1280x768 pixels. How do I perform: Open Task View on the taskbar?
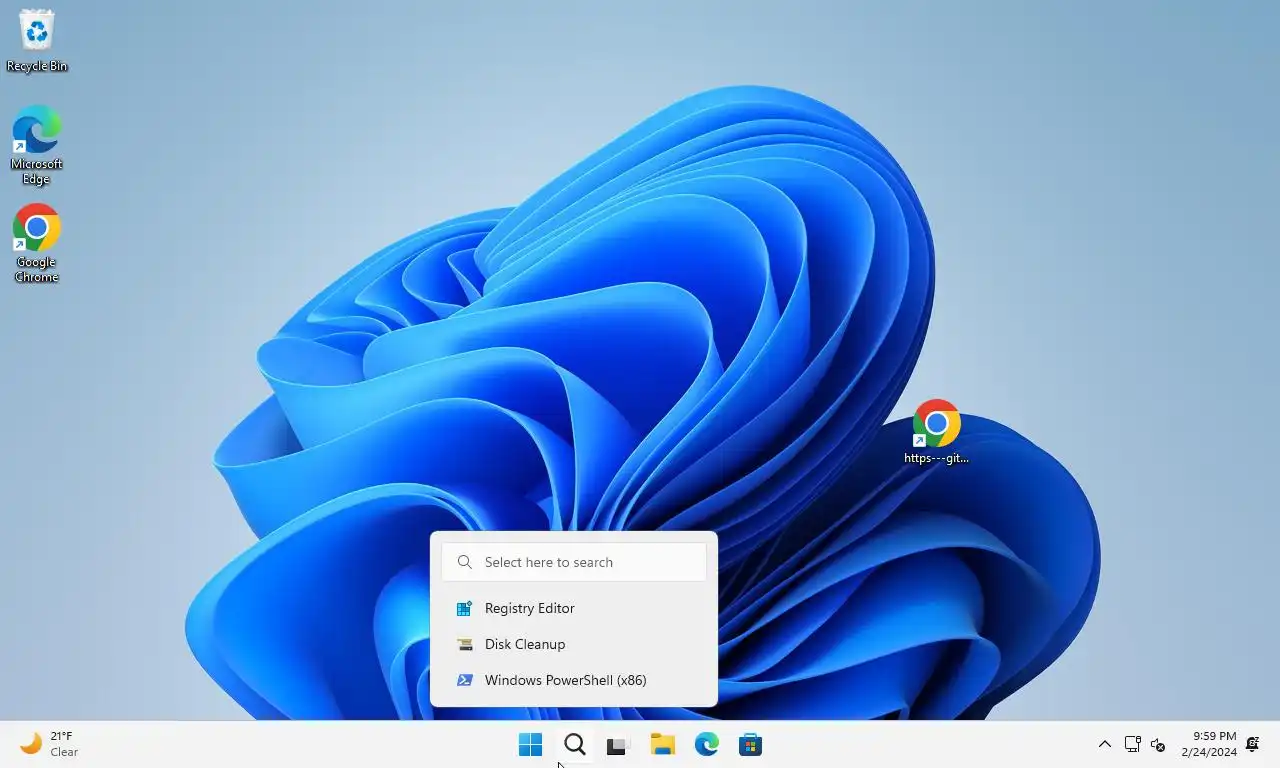click(618, 745)
